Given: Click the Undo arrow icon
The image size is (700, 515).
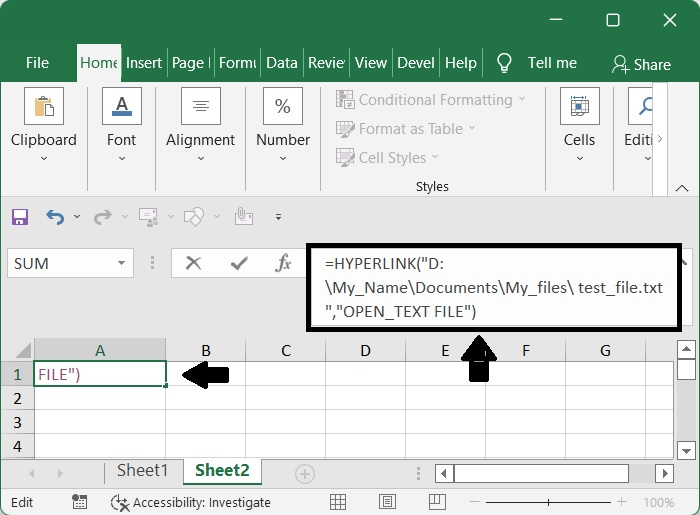Looking at the screenshot, I should (54, 216).
